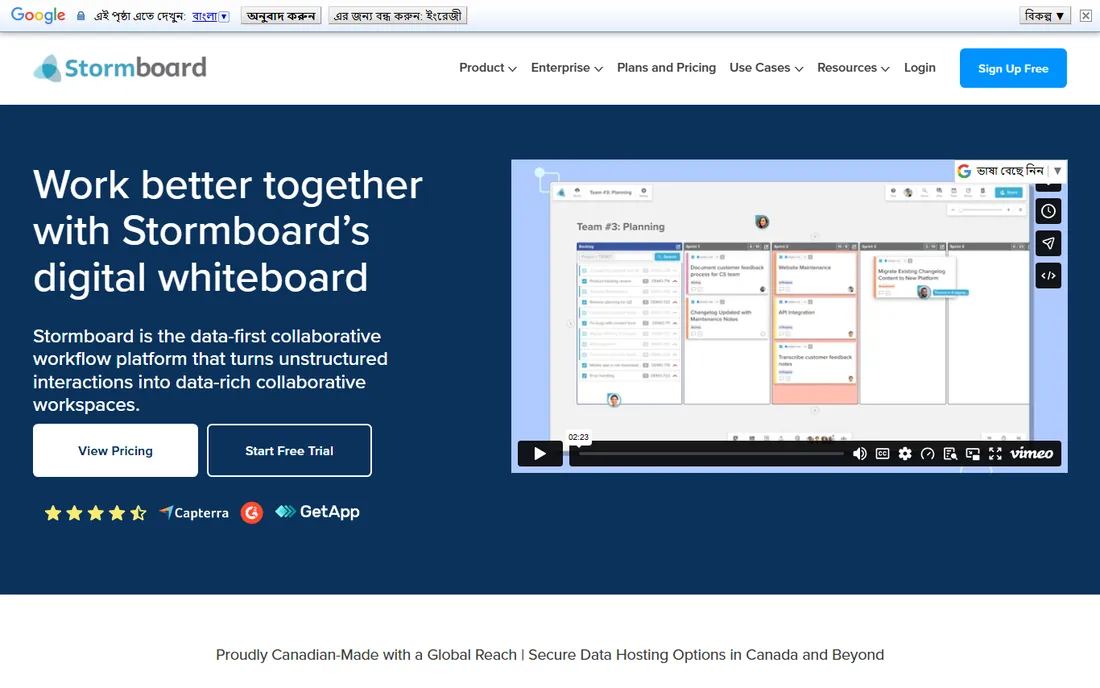This screenshot has height=688, width=1100.
Task: Click Sign Up Free button
Action: coord(1013,68)
